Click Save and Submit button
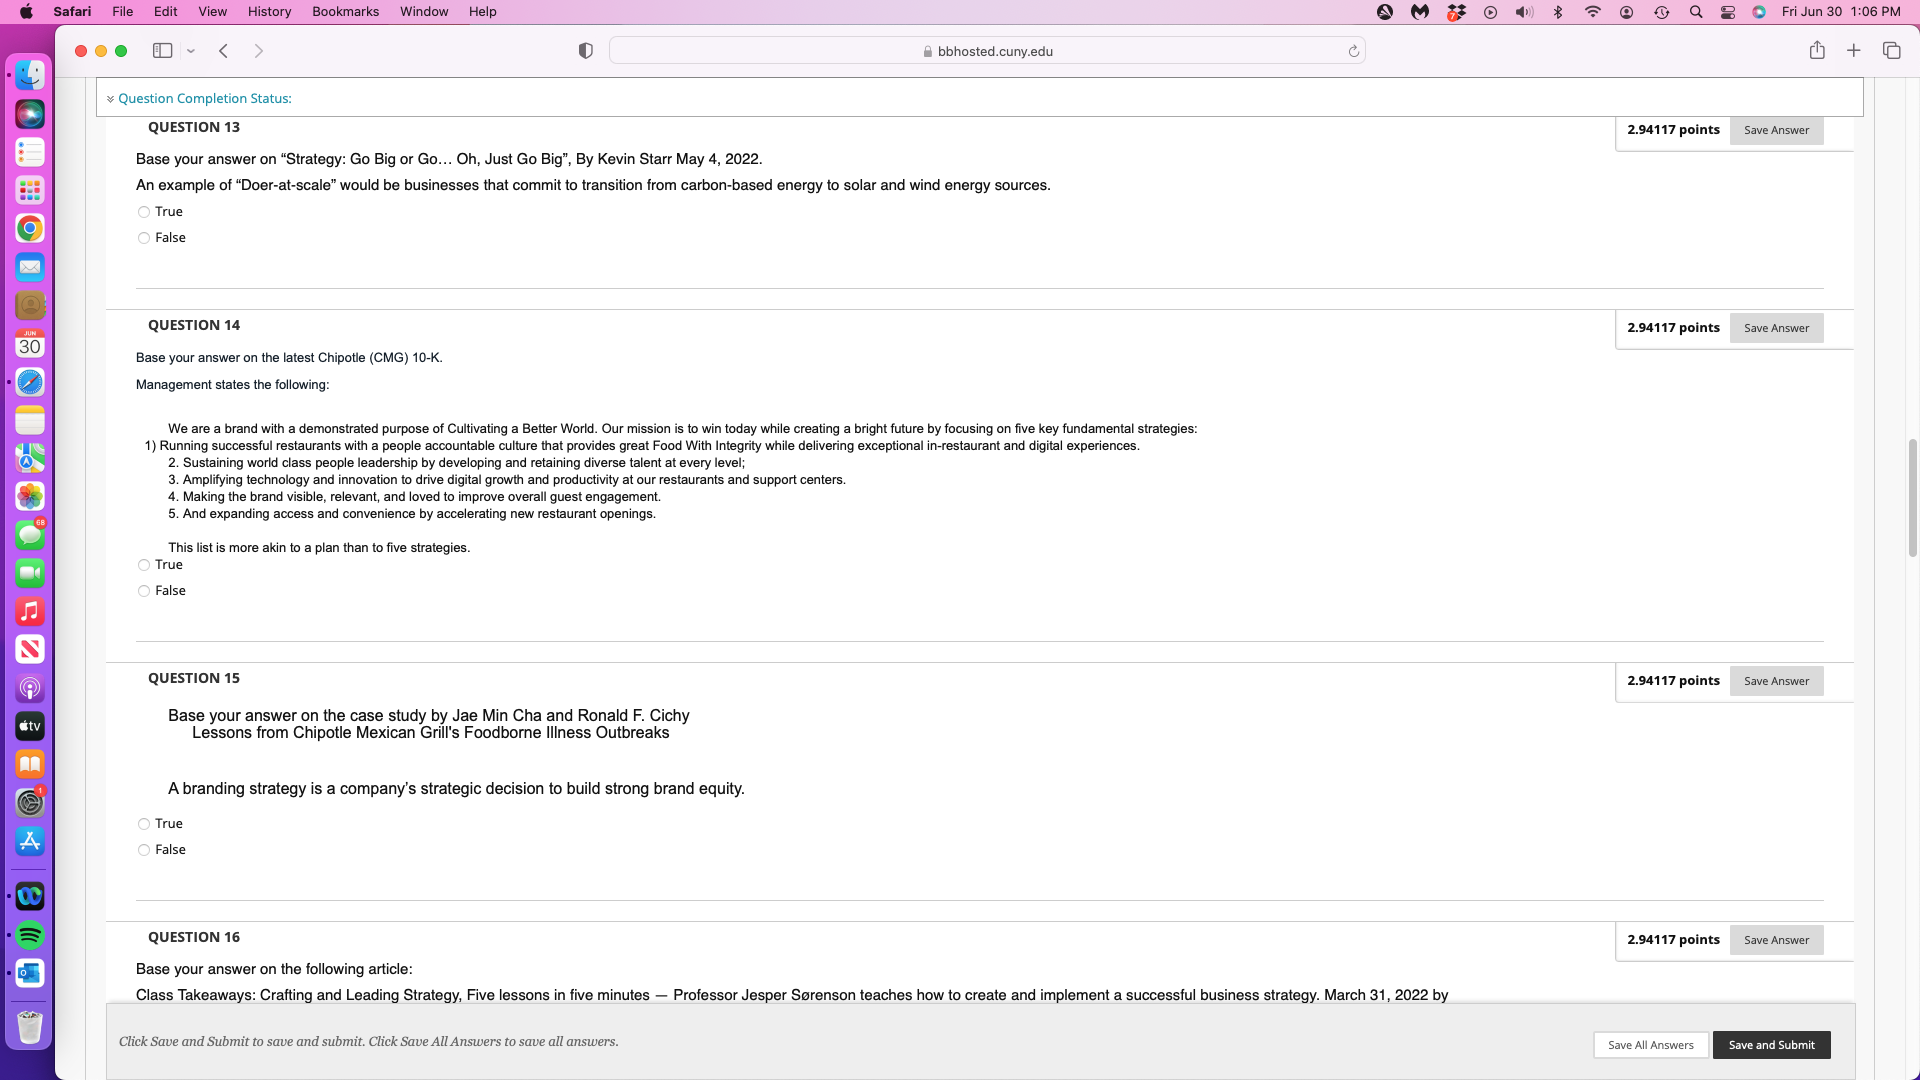This screenshot has height=1080, width=1920. click(x=1771, y=1045)
